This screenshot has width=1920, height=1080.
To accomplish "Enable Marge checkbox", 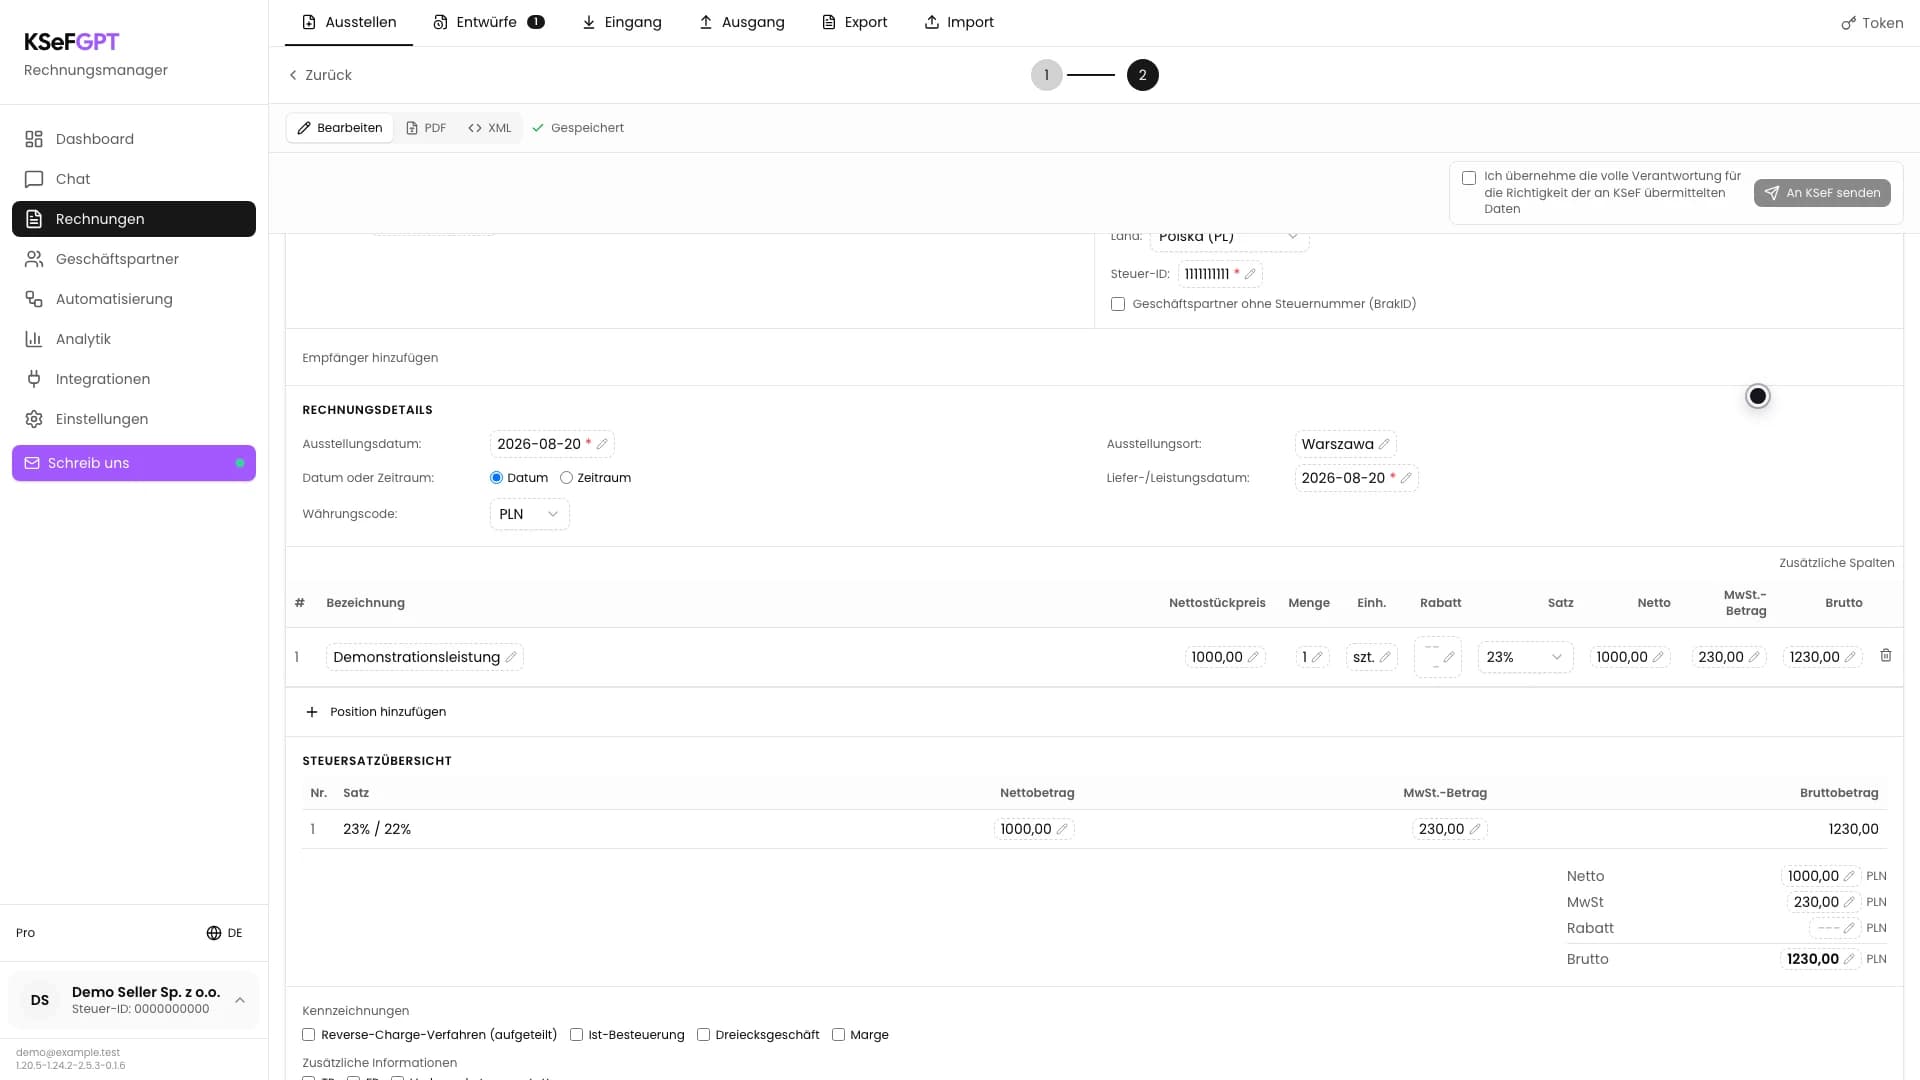I will pyautogui.click(x=838, y=1035).
